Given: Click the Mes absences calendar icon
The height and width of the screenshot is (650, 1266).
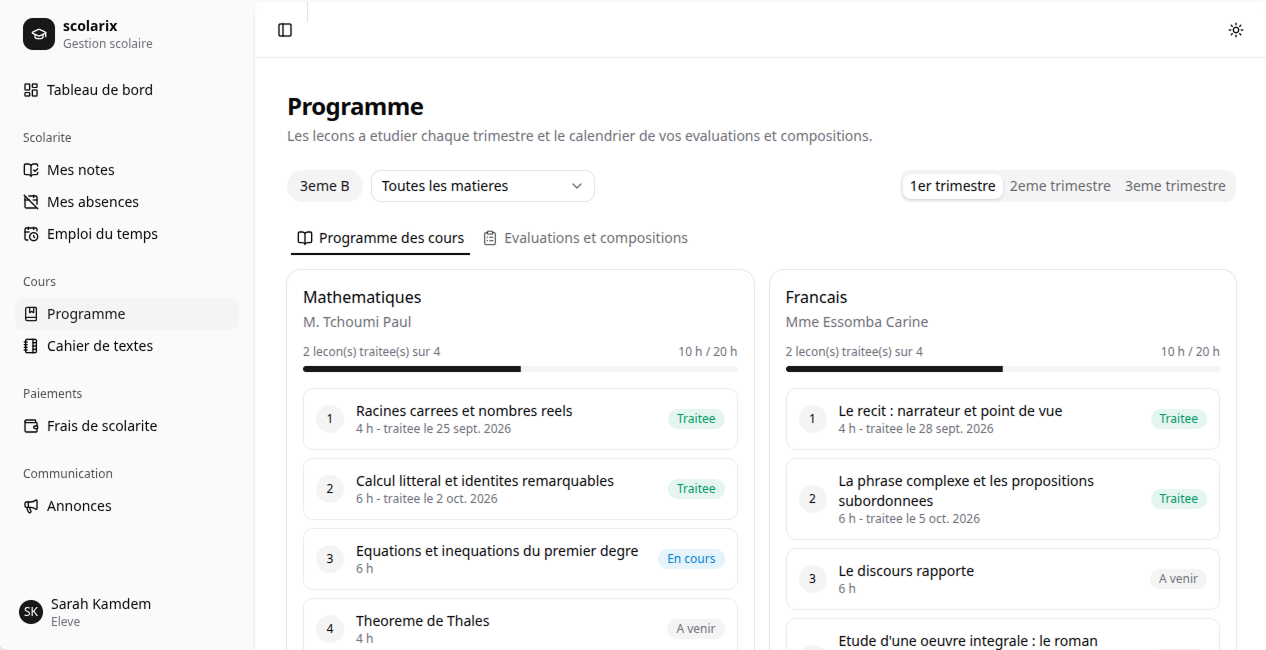Looking at the screenshot, I should point(31,202).
